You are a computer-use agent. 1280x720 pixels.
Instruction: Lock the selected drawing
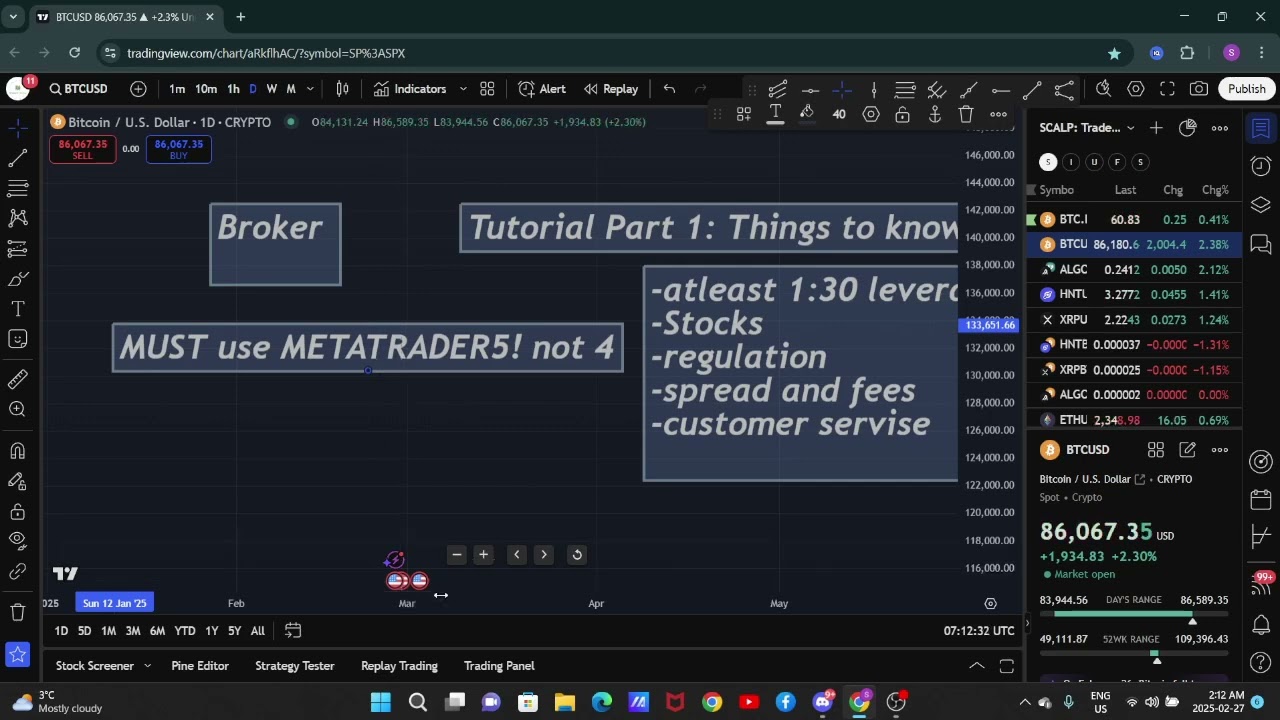click(x=903, y=114)
